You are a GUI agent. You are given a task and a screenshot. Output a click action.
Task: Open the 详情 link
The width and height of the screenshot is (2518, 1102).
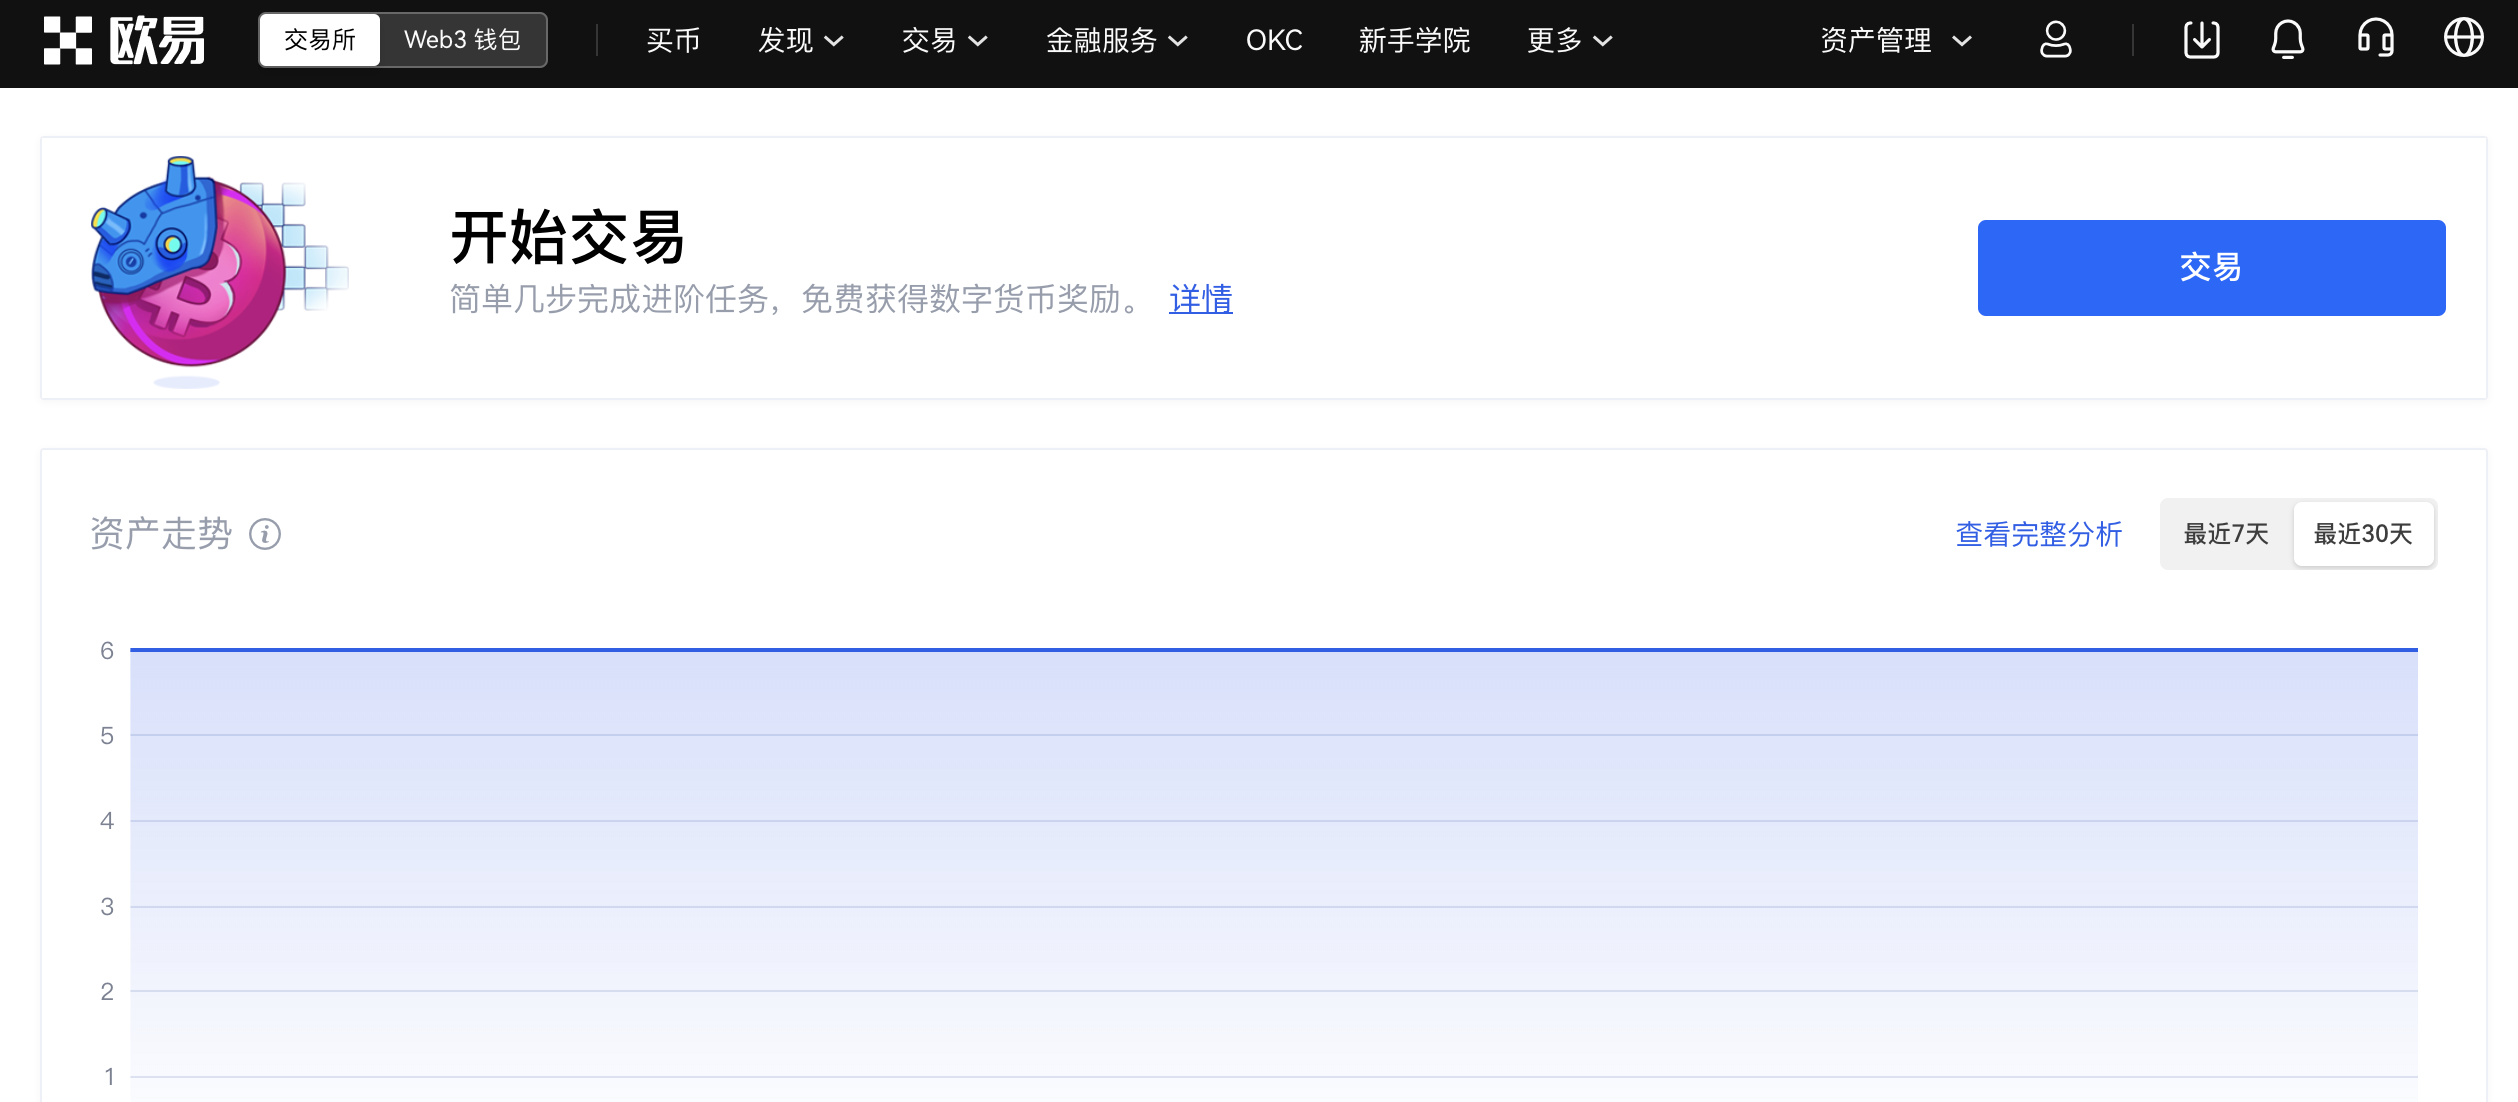tap(1200, 299)
